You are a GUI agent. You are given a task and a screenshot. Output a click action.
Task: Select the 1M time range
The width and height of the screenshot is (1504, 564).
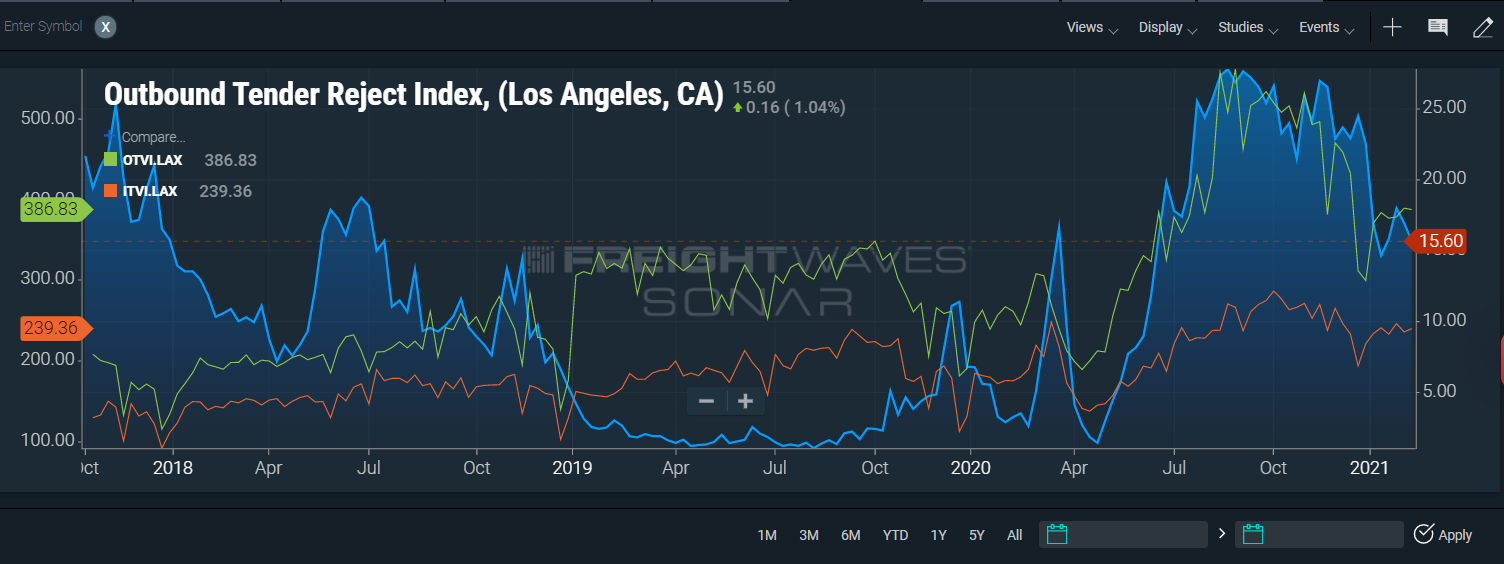(767, 535)
